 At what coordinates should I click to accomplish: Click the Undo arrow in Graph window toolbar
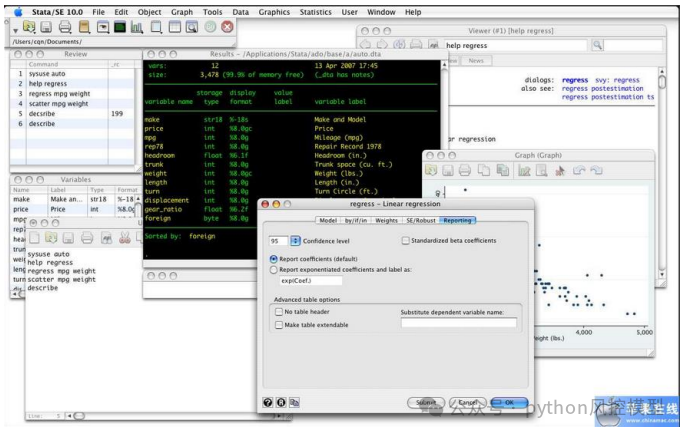579,170
